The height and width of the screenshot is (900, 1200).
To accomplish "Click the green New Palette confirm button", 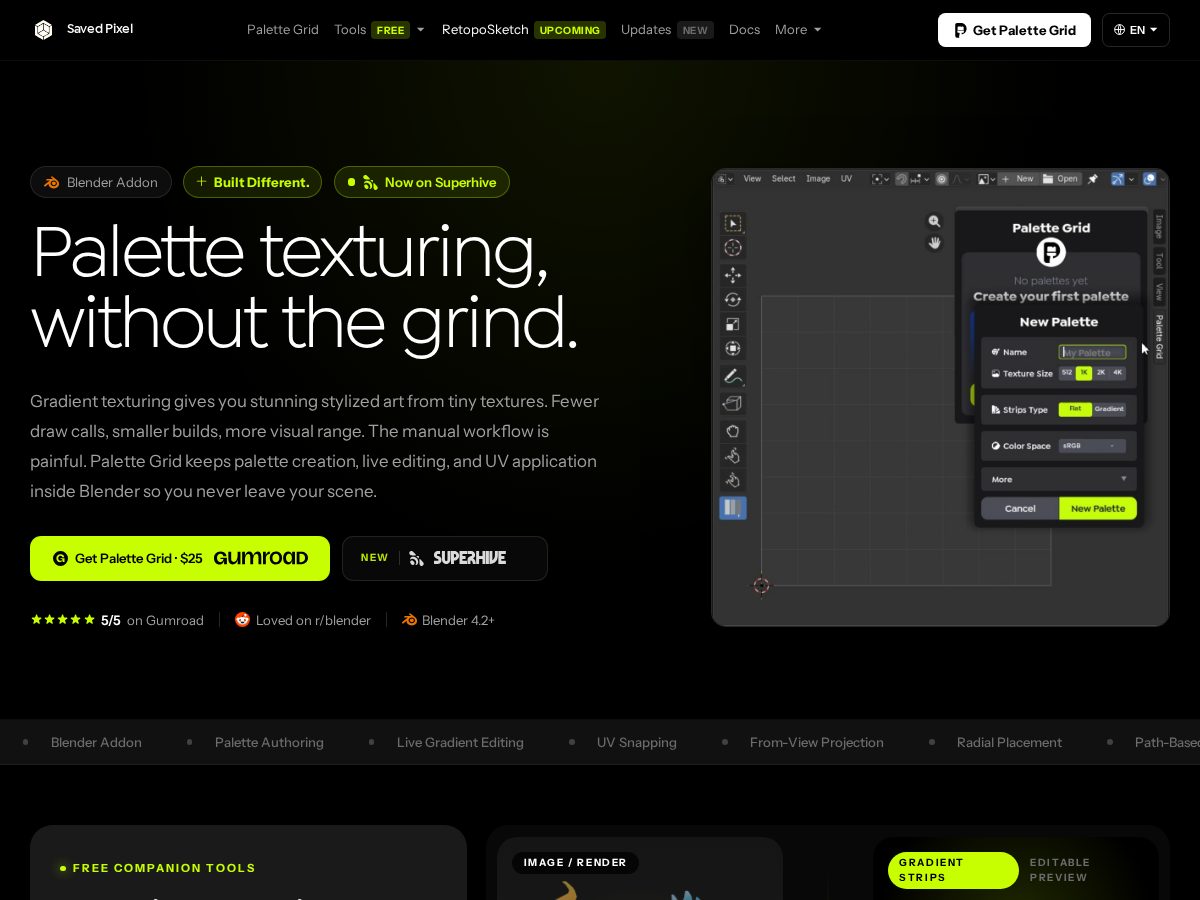I will point(1098,508).
